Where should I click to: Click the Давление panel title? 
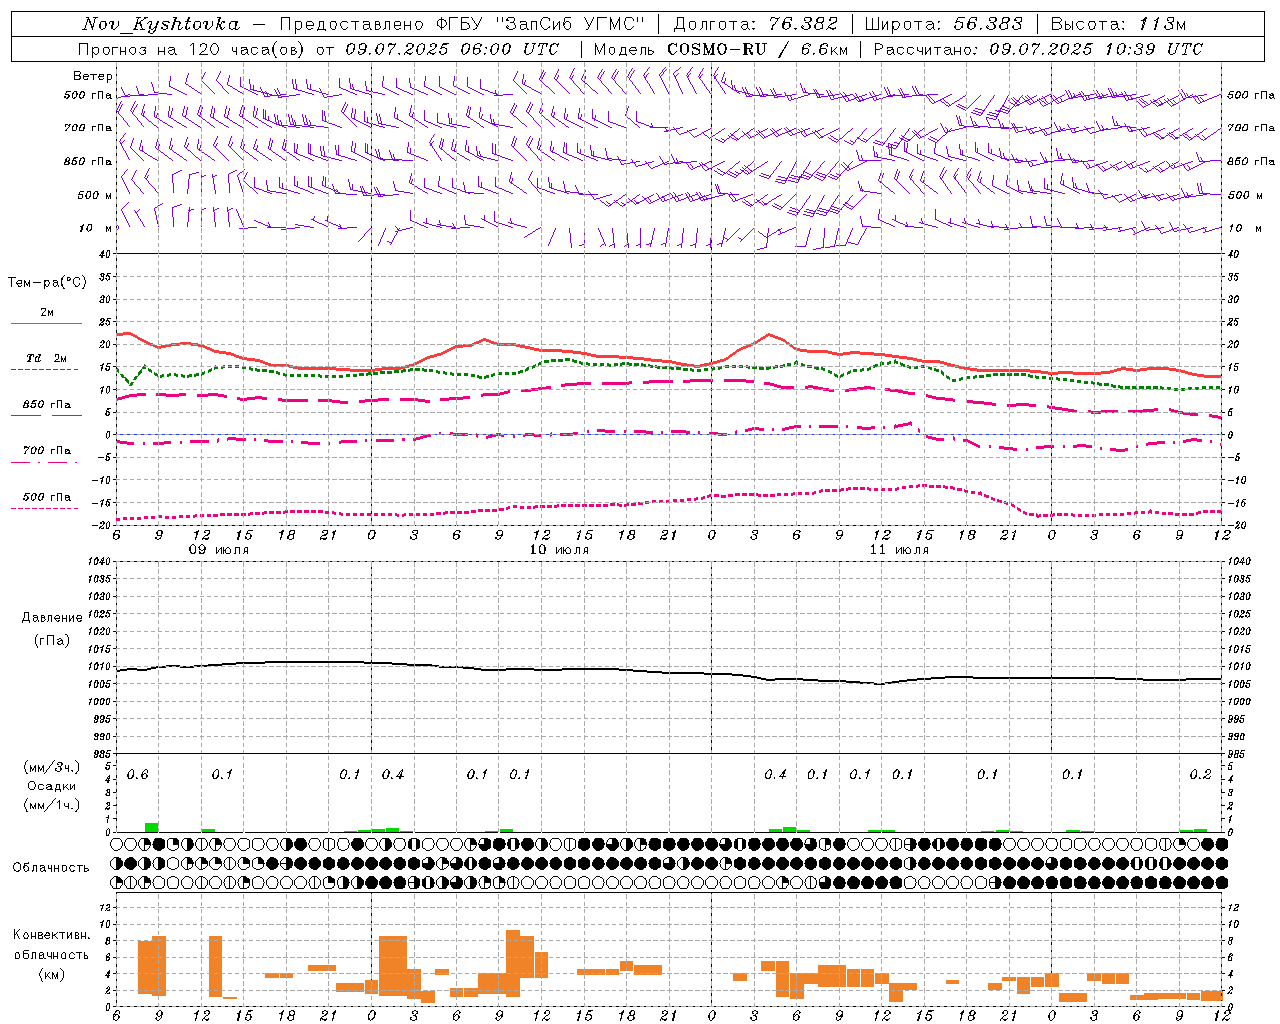(x=52, y=618)
